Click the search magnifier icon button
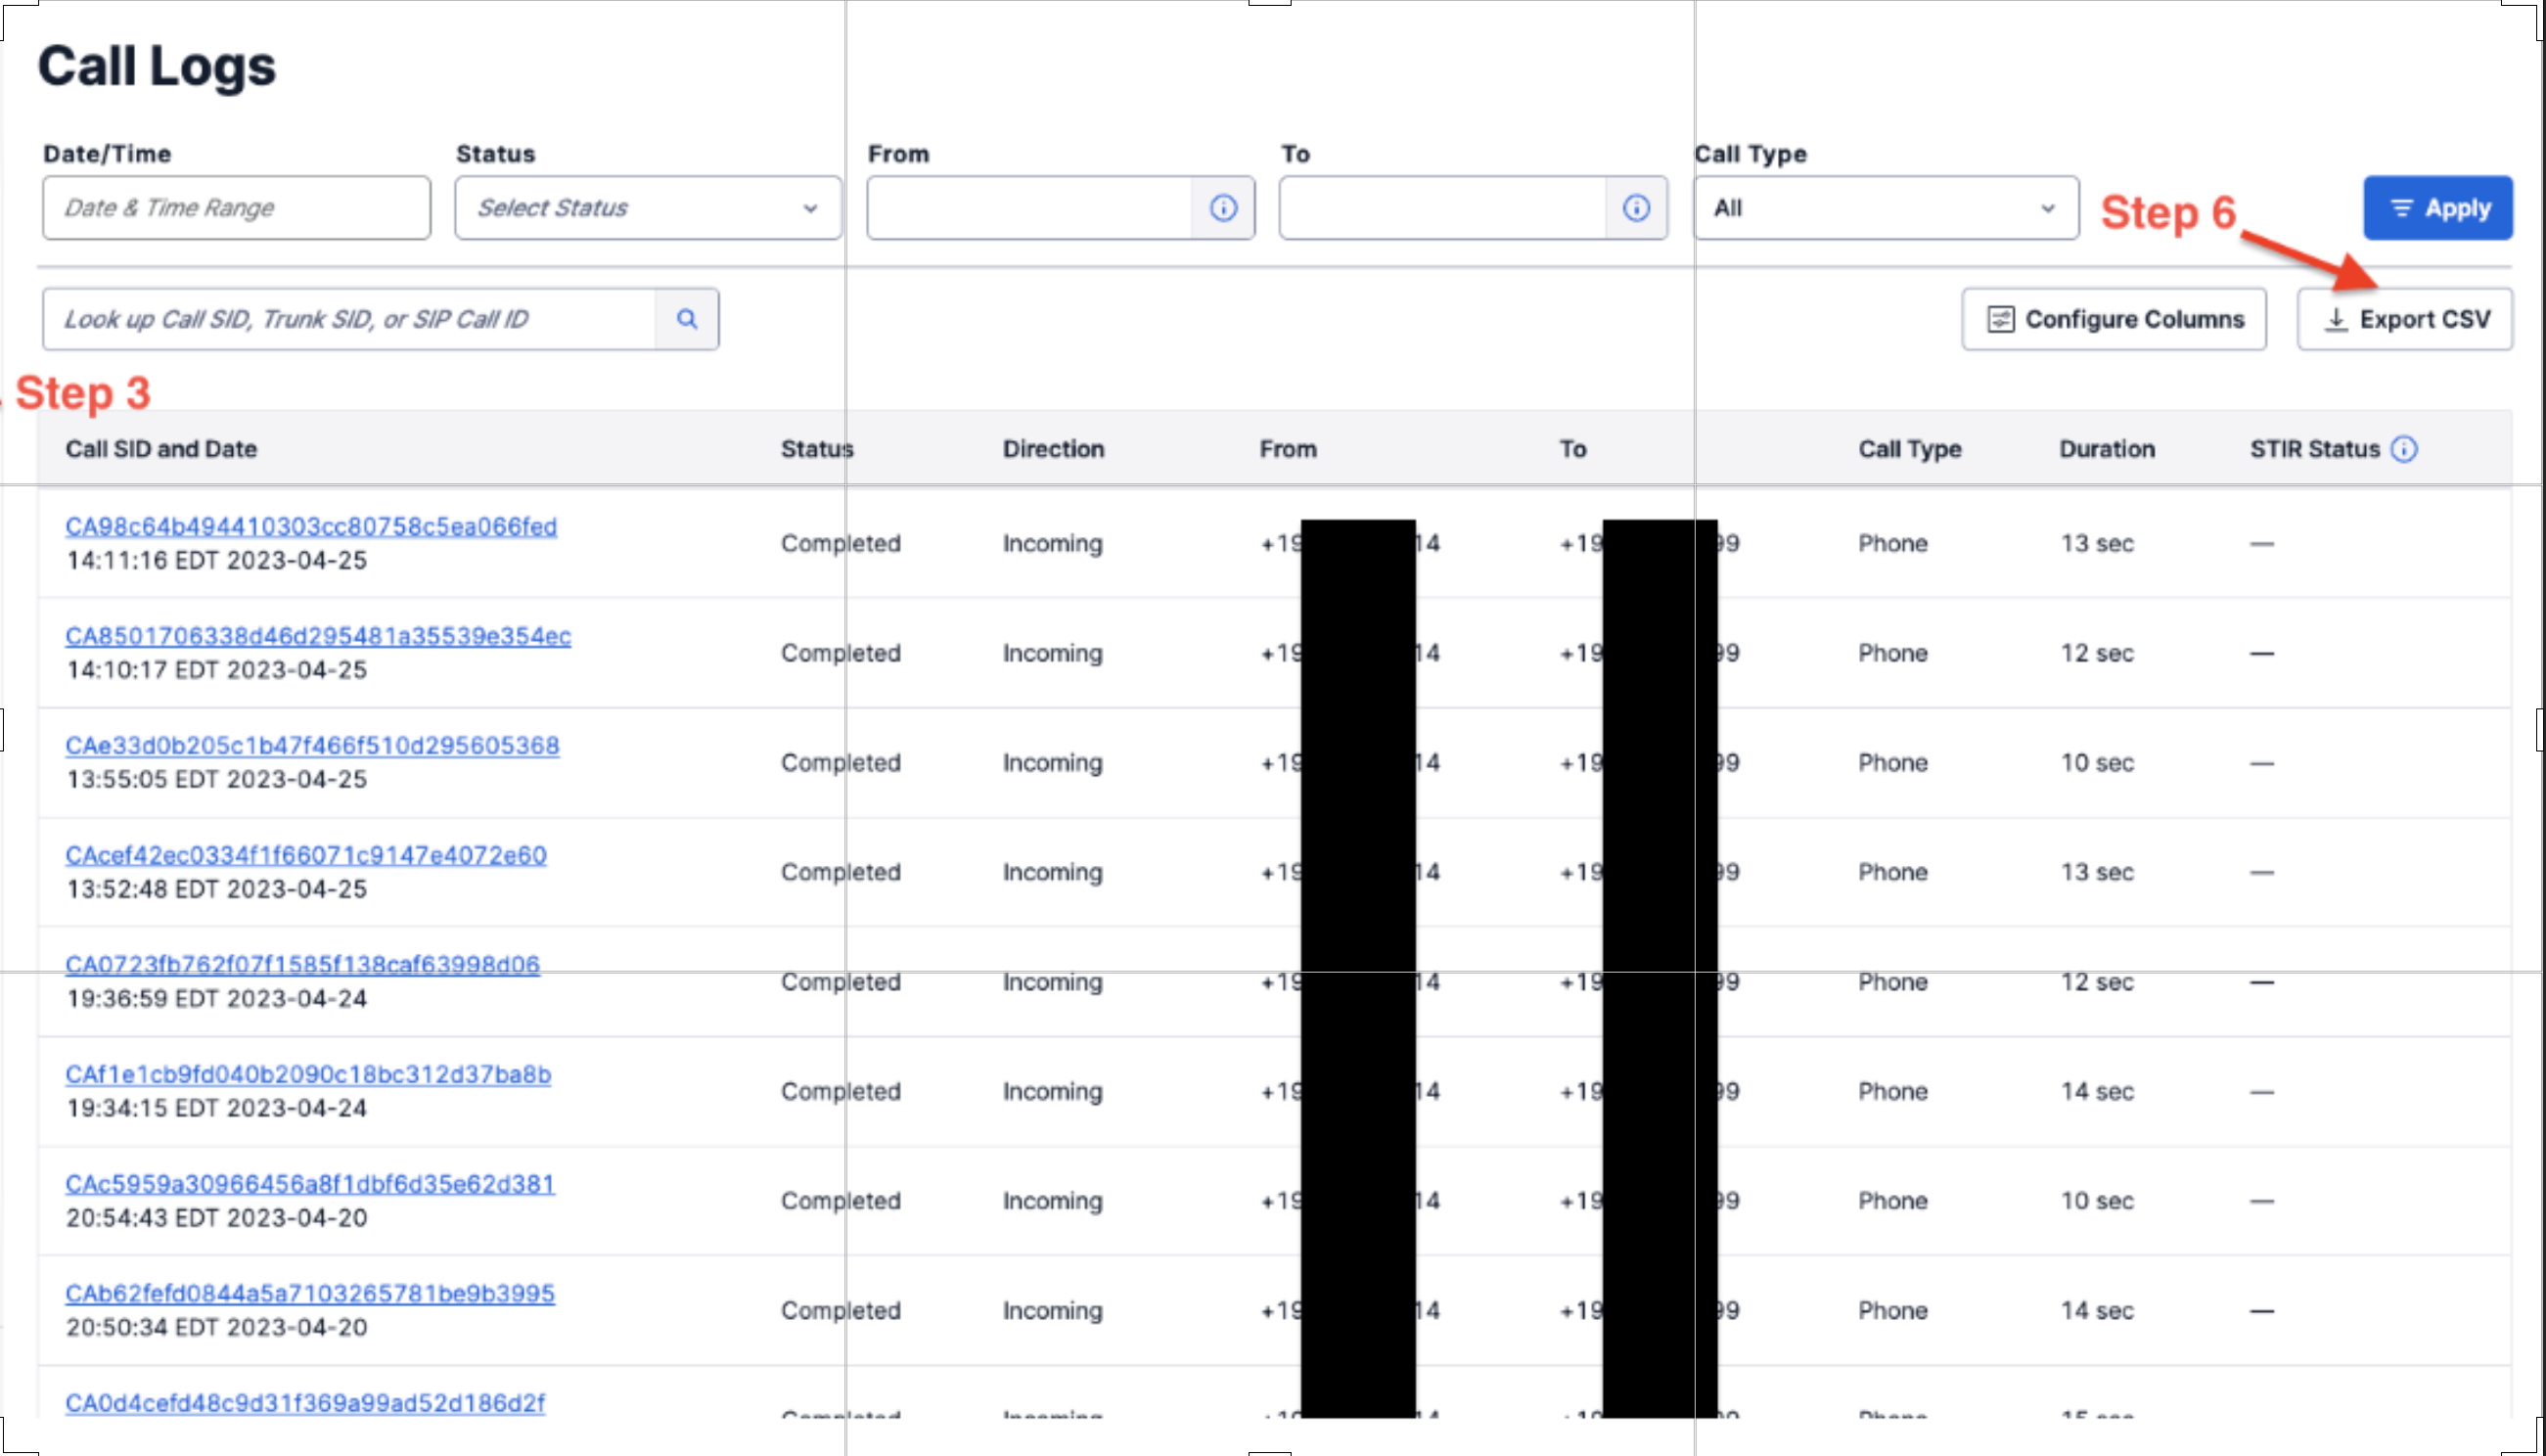 pyautogui.click(x=686, y=319)
